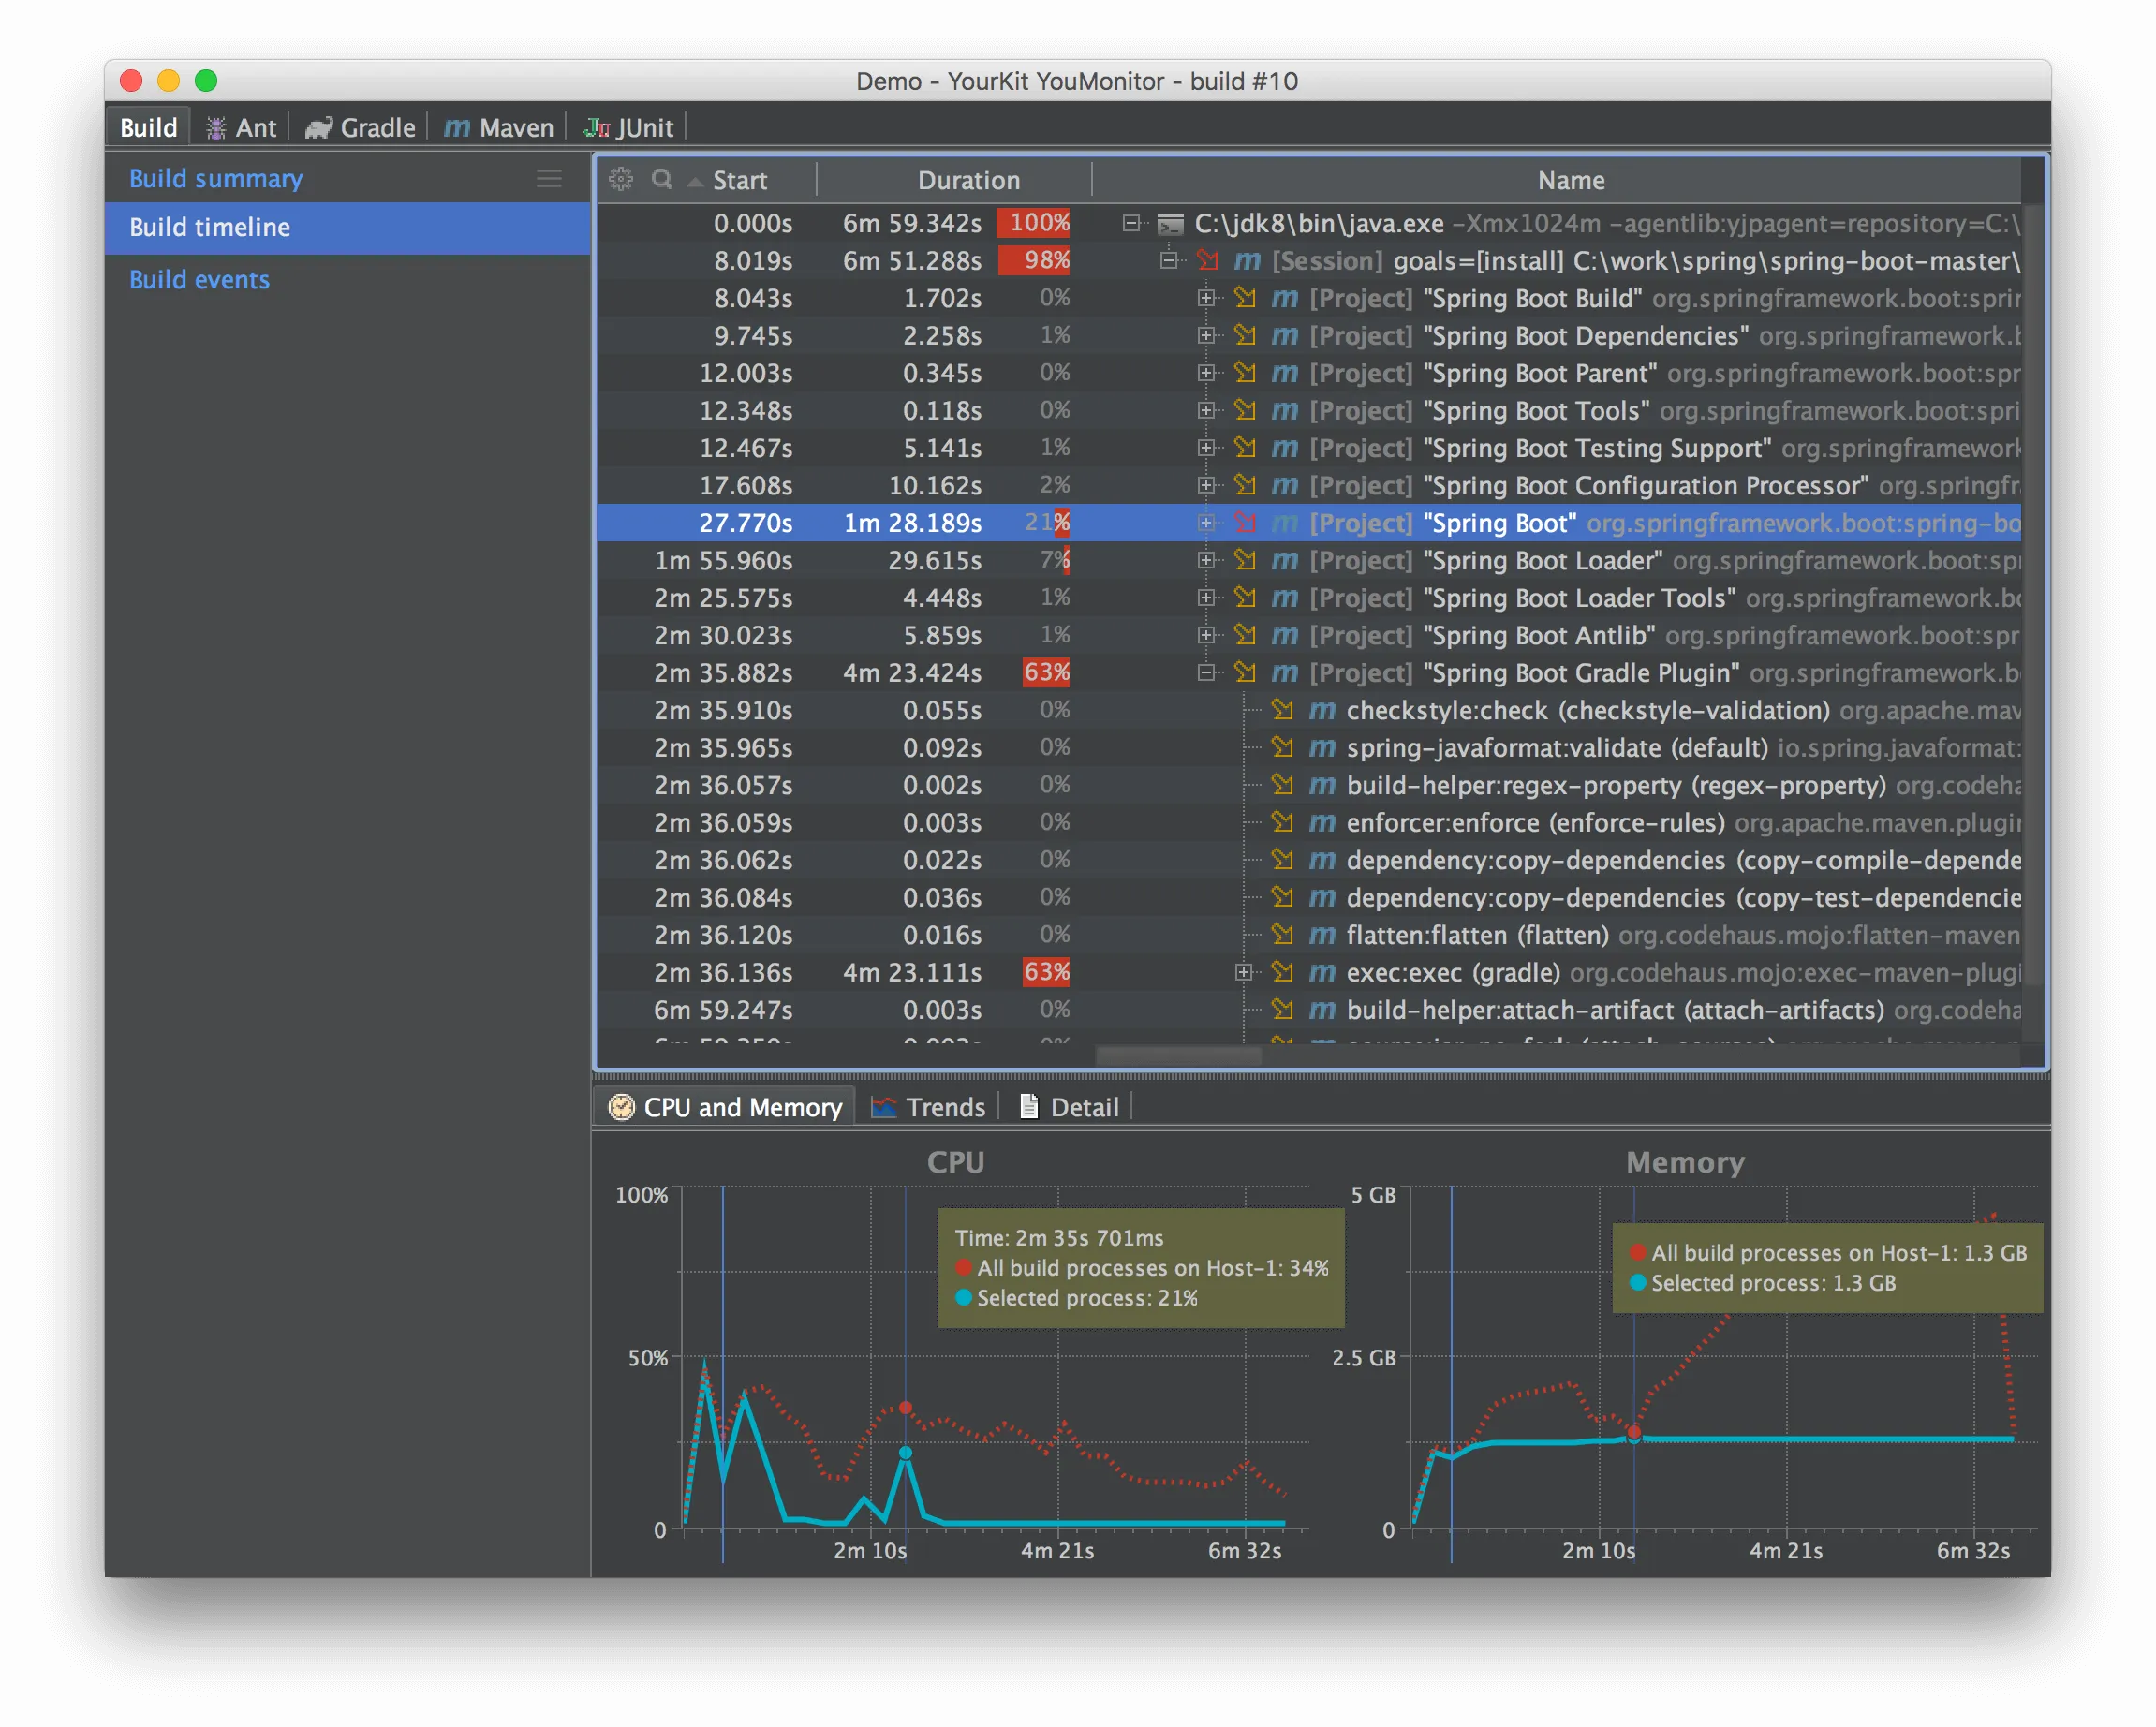Click the Maven icon on spring-javaformat:validate row
The height and width of the screenshot is (1727, 2156).
tap(1322, 747)
